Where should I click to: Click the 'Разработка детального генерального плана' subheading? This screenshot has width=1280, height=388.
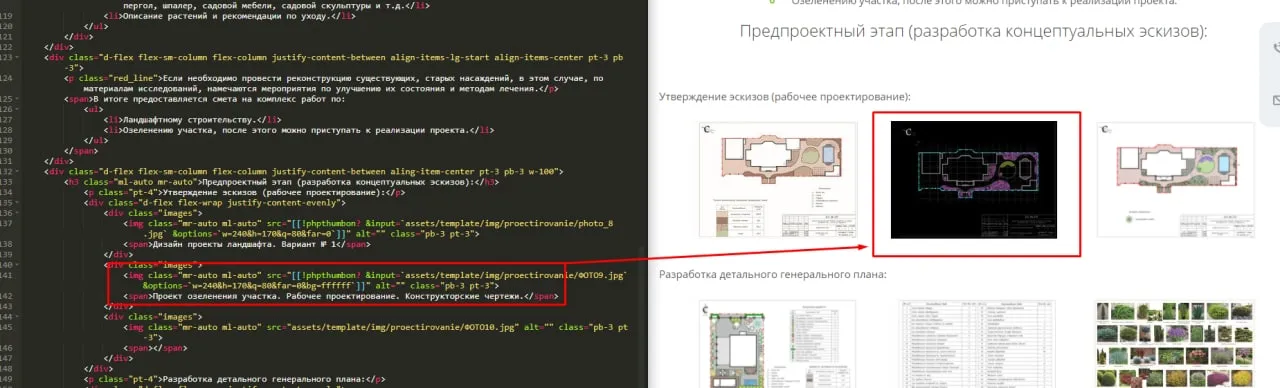pos(772,275)
